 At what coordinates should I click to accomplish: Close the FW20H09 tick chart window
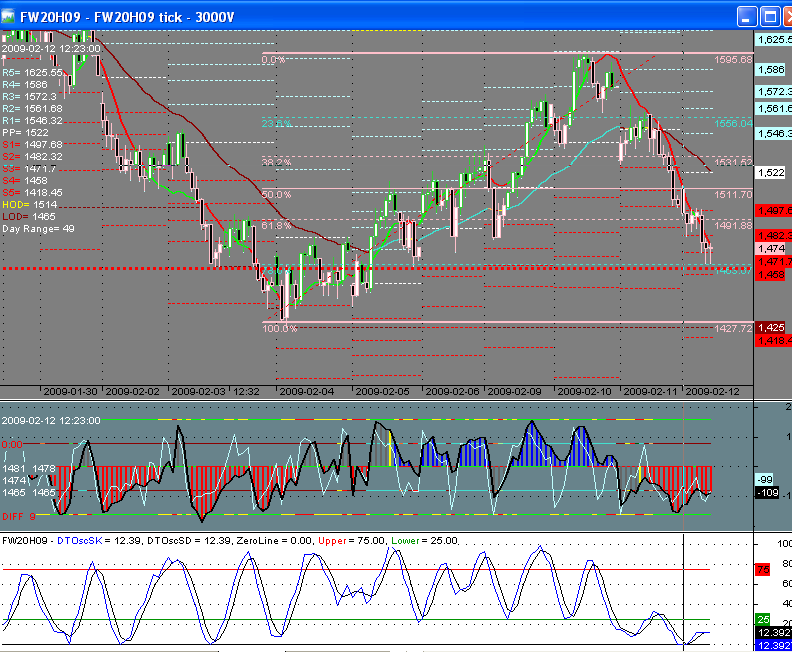(x=786, y=16)
